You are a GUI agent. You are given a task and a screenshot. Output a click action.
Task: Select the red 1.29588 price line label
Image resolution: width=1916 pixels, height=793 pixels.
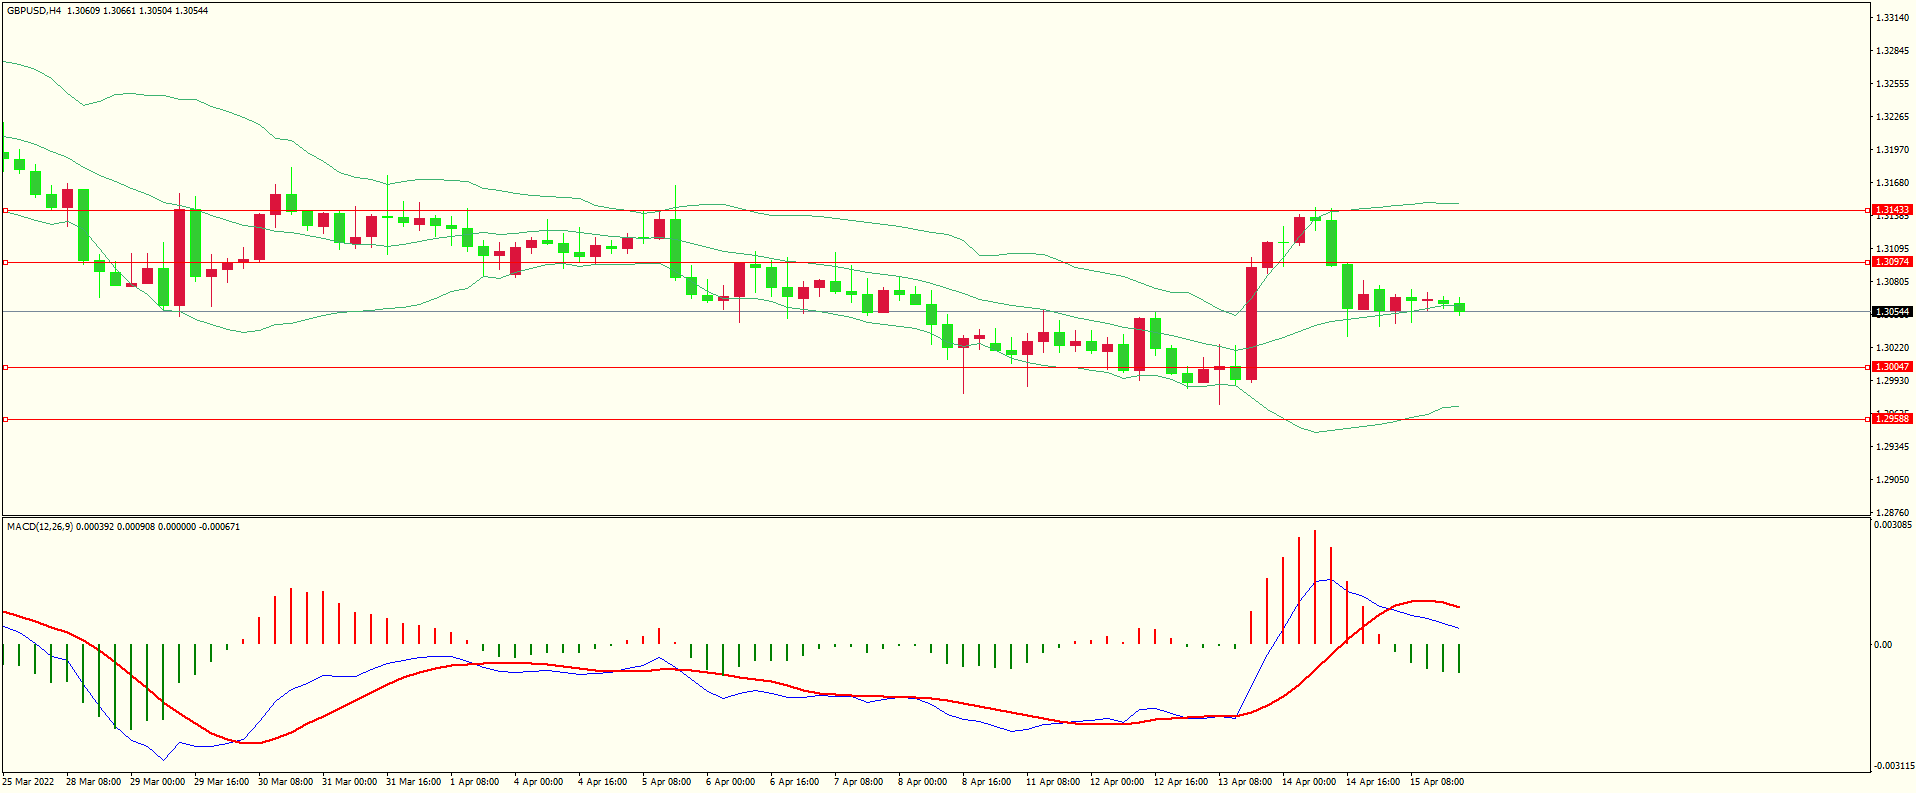point(1892,419)
